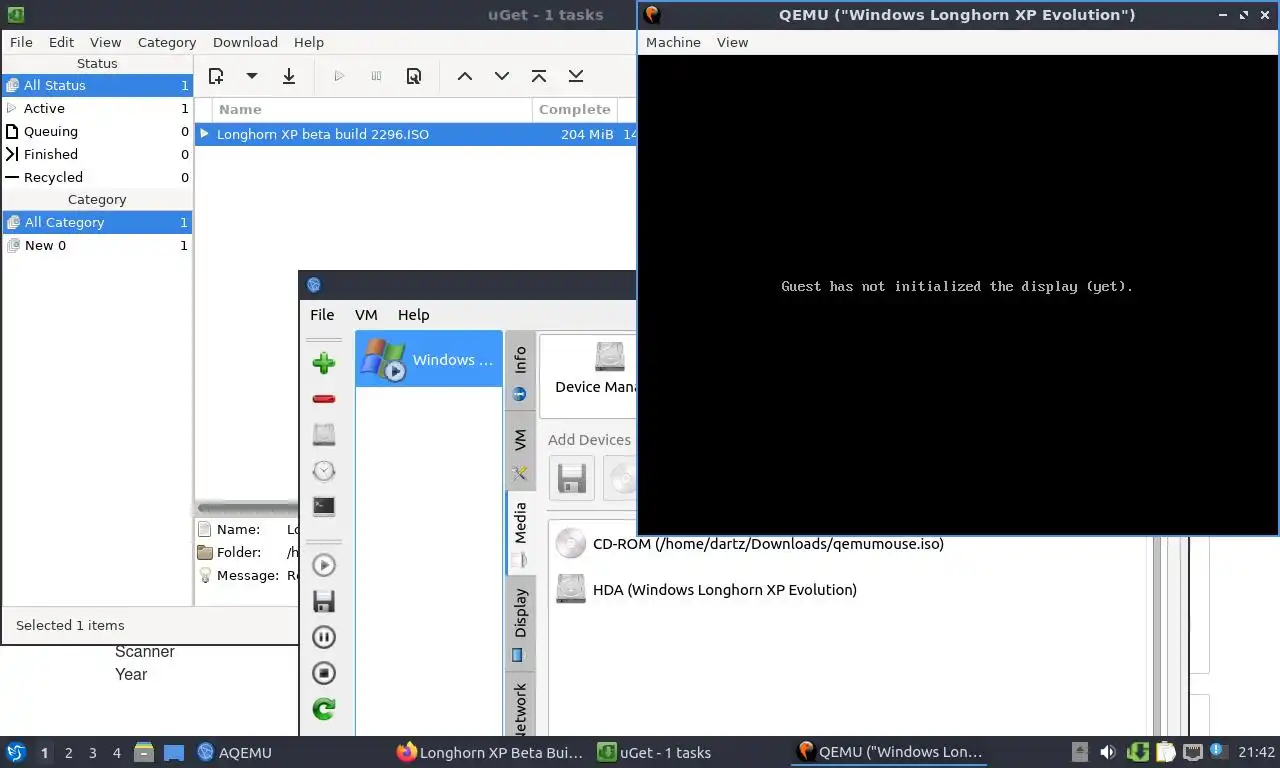The image size is (1280, 768).
Task: Open the start menu on taskbar
Action: tap(15, 752)
